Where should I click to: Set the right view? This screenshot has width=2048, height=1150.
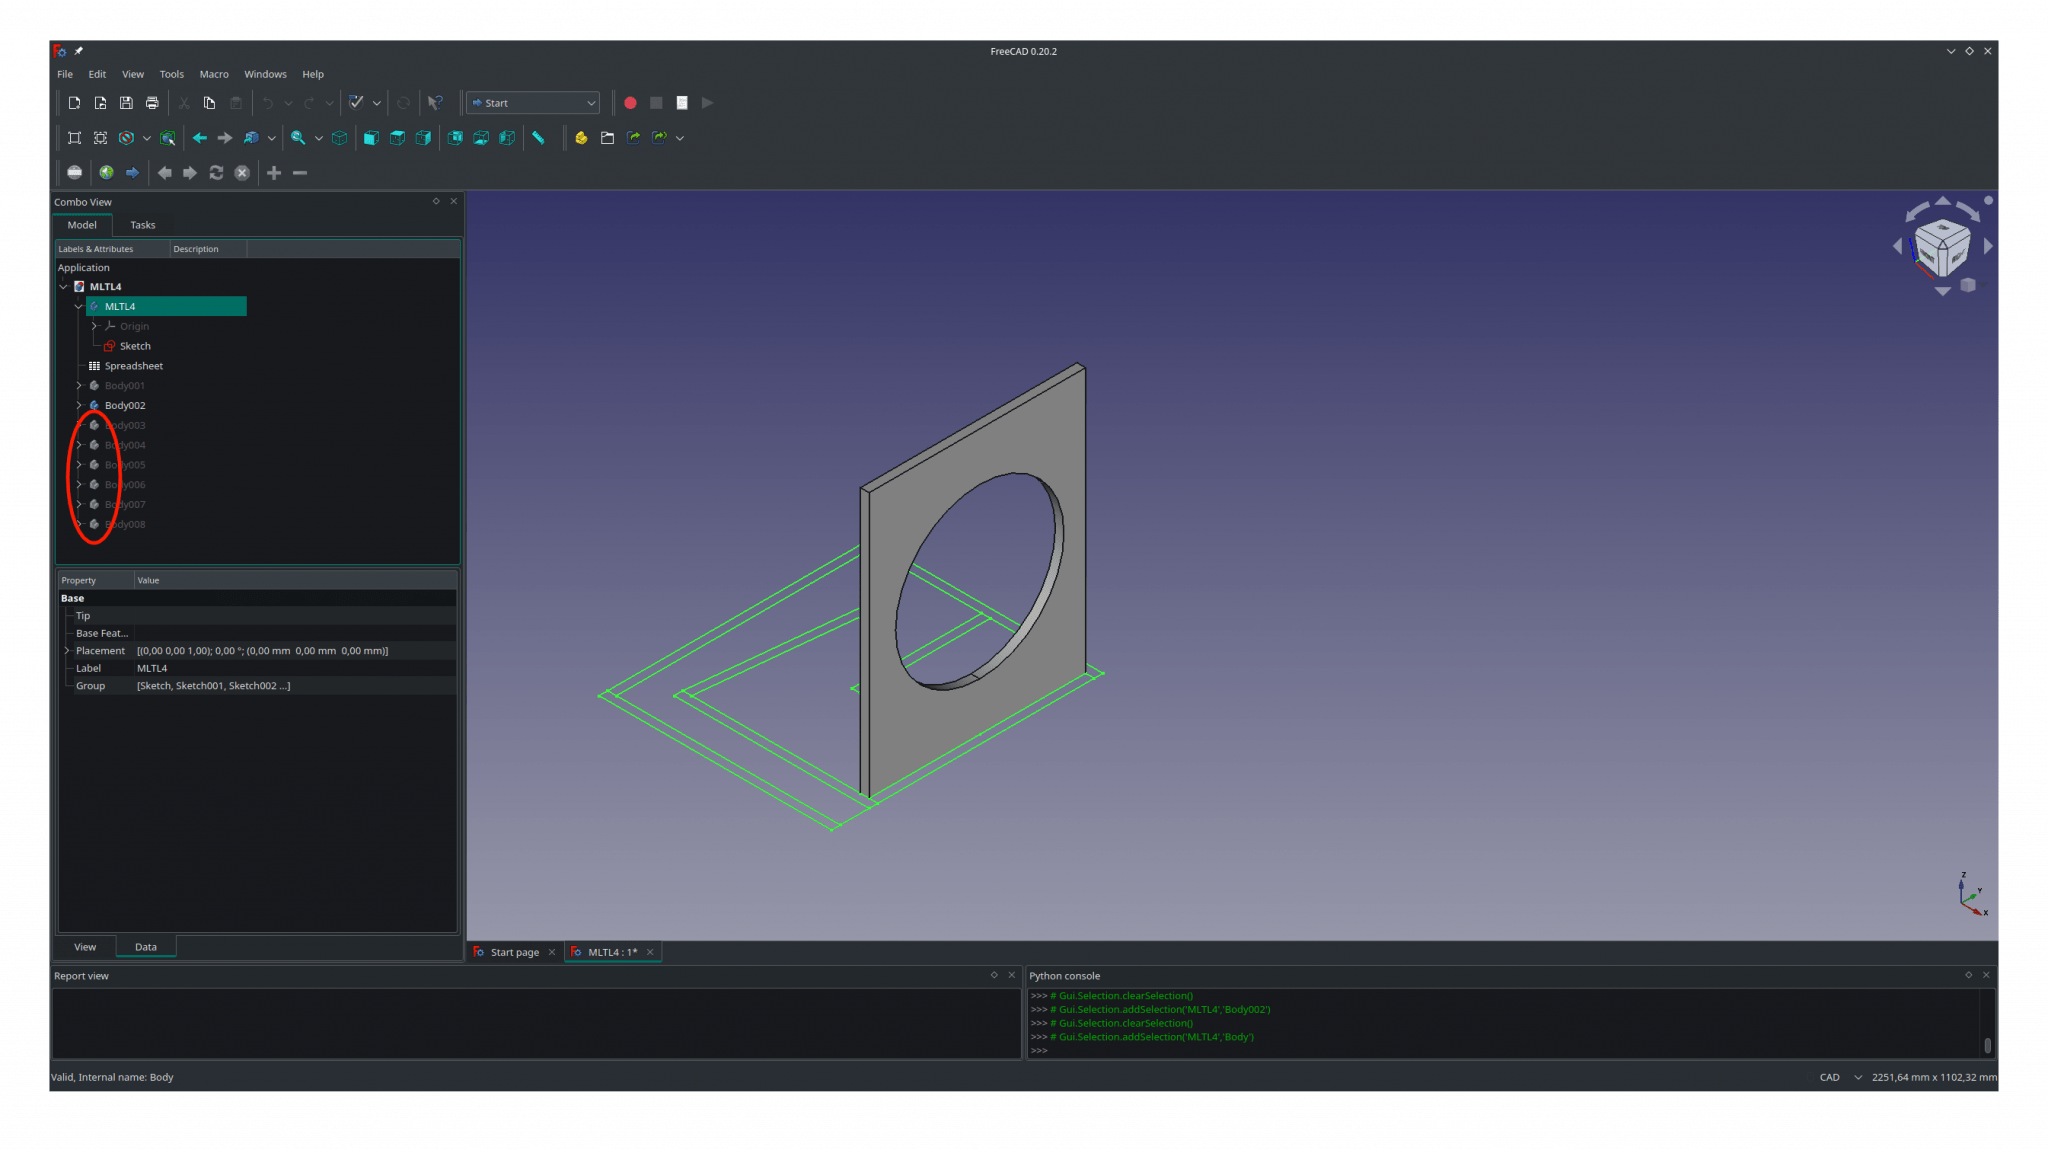click(423, 138)
